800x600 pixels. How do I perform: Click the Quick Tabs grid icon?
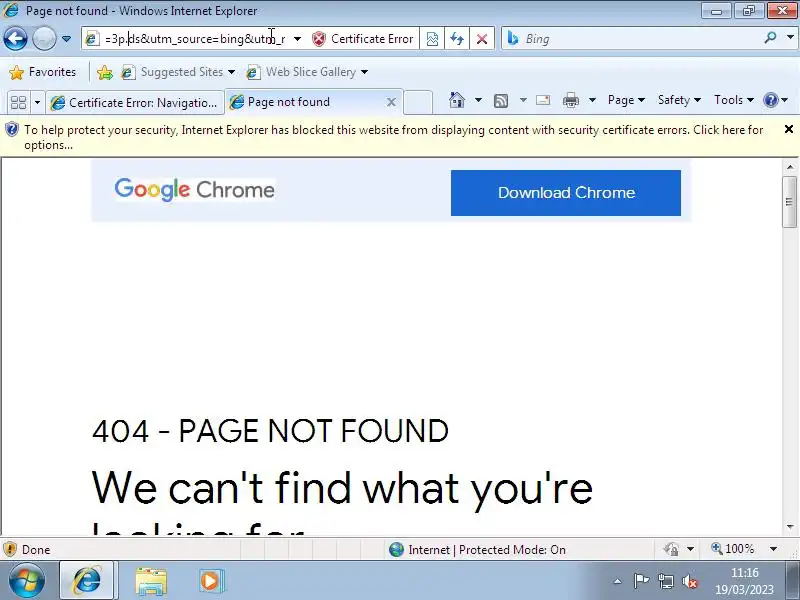coord(18,103)
